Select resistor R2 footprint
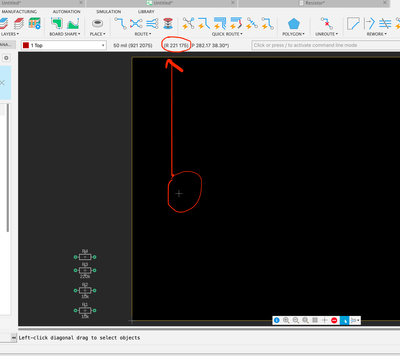 (x=85, y=290)
